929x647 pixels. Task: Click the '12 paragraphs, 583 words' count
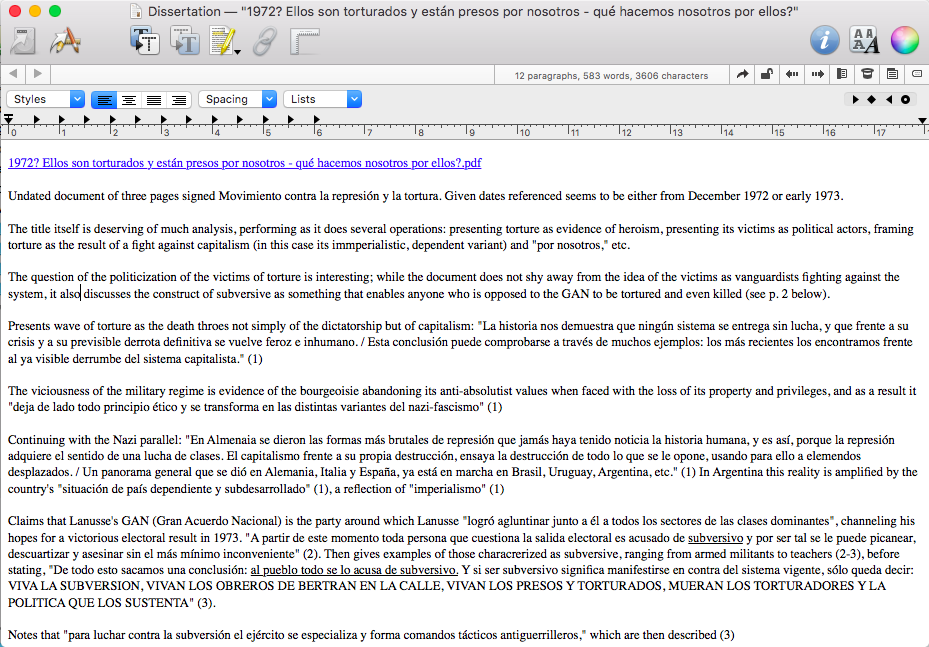pos(611,76)
